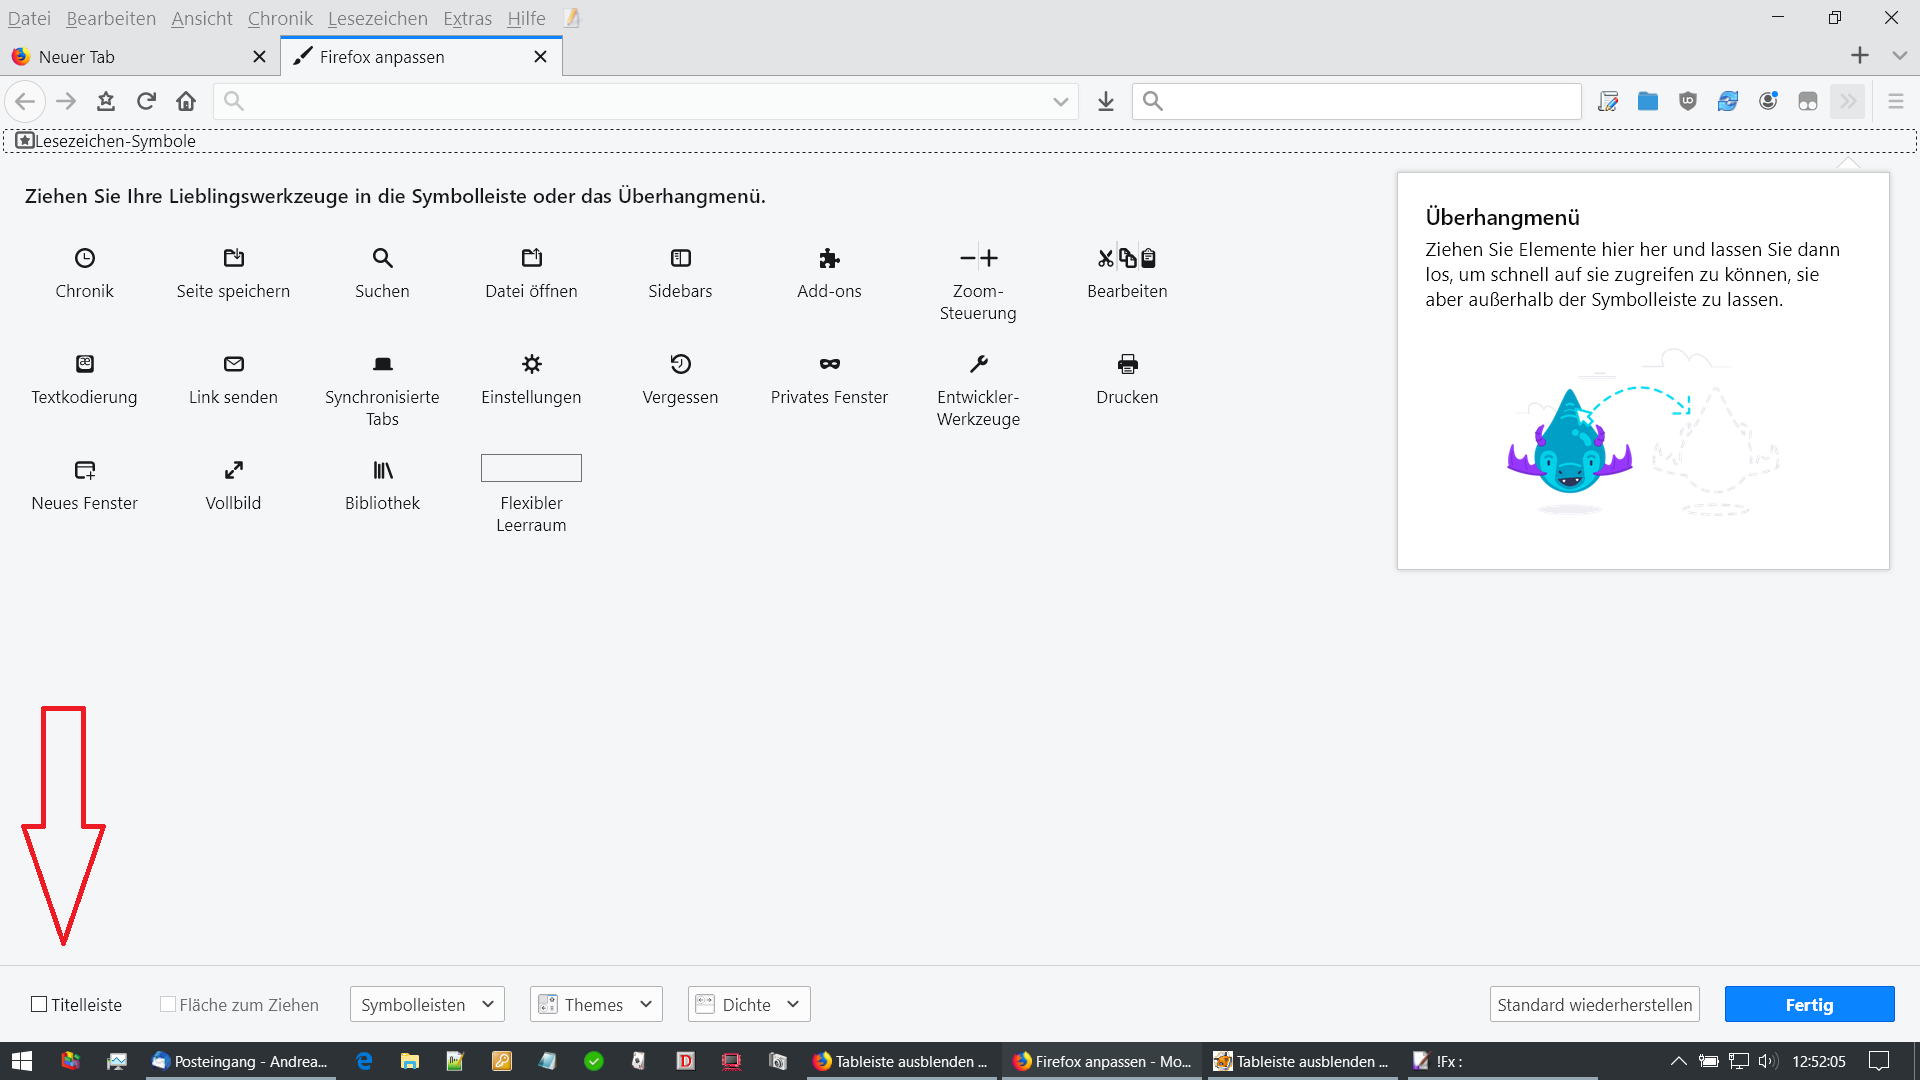Select the Seite speichern icon

233,258
